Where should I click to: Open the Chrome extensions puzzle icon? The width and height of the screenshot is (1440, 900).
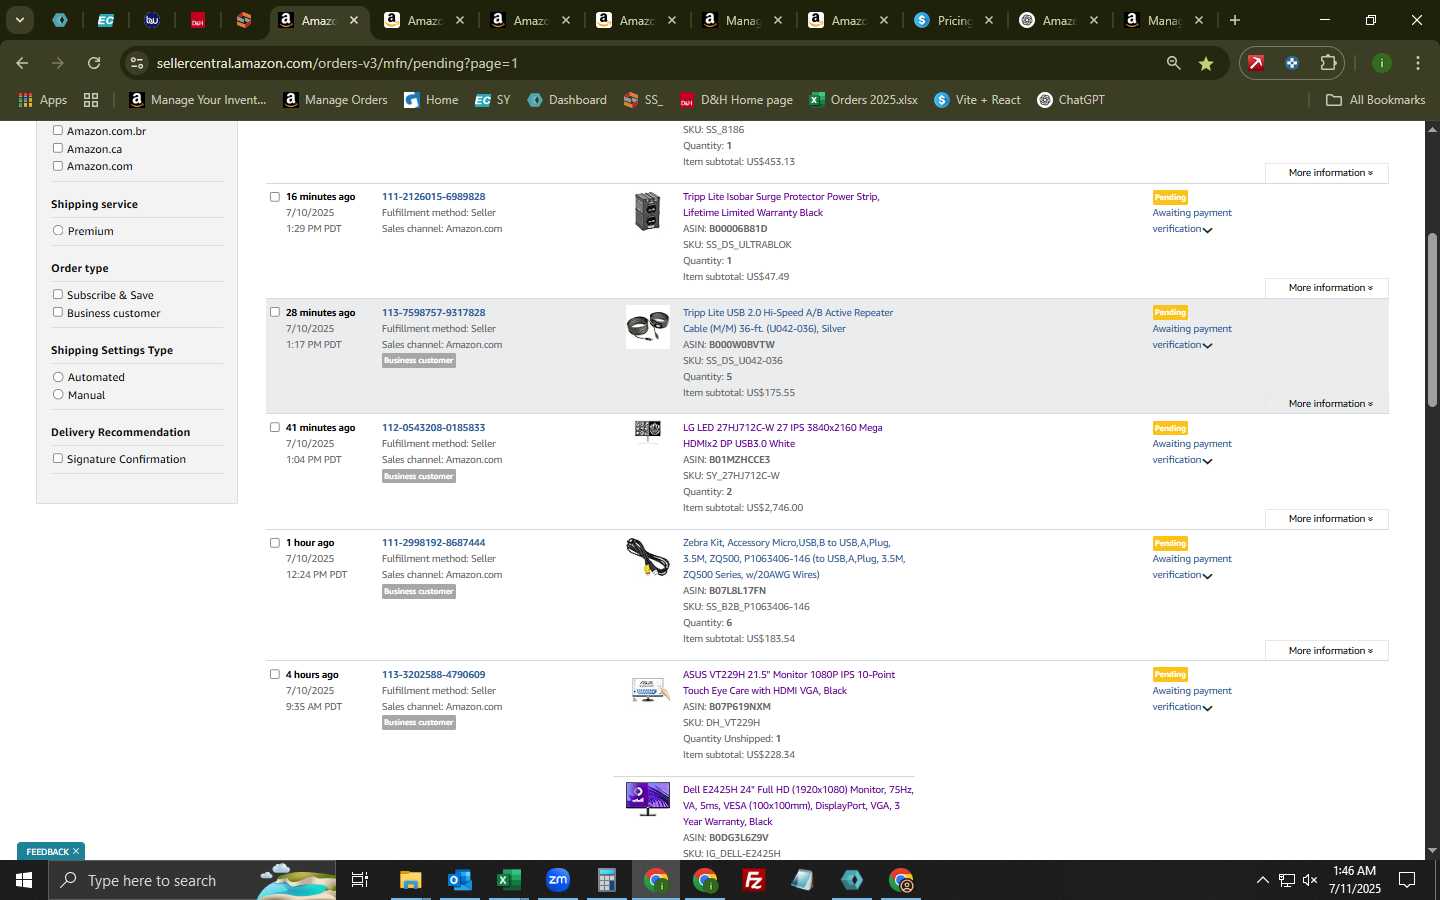coord(1328,63)
